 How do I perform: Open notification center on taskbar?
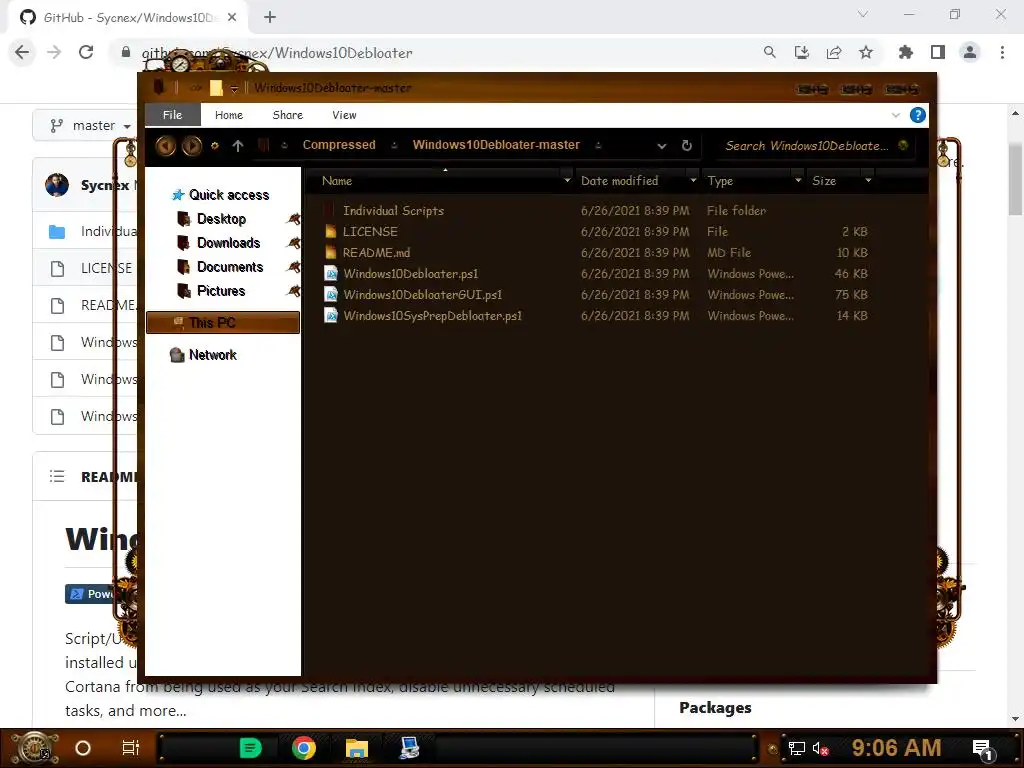(x=983, y=749)
